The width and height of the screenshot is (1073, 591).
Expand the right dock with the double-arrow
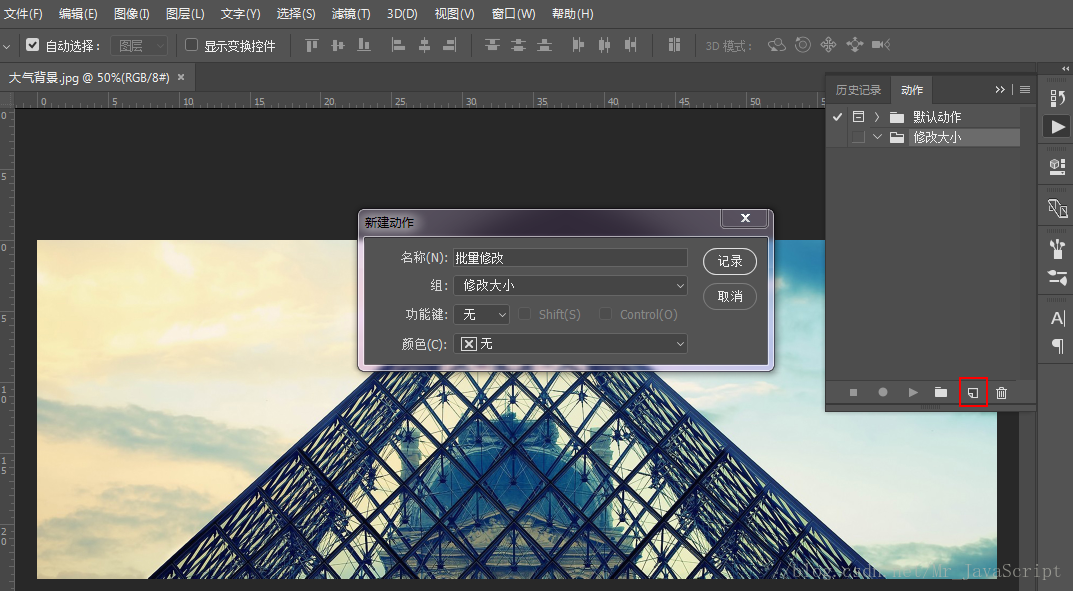(1065, 68)
